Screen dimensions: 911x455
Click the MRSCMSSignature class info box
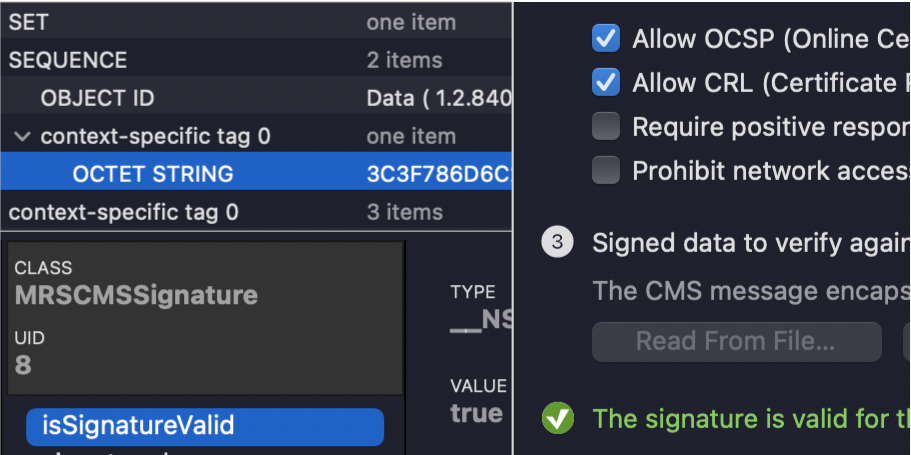(x=205, y=318)
